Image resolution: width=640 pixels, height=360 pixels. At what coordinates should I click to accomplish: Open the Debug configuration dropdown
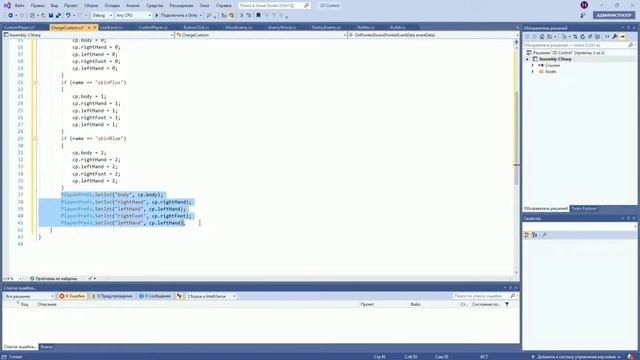point(102,15)
